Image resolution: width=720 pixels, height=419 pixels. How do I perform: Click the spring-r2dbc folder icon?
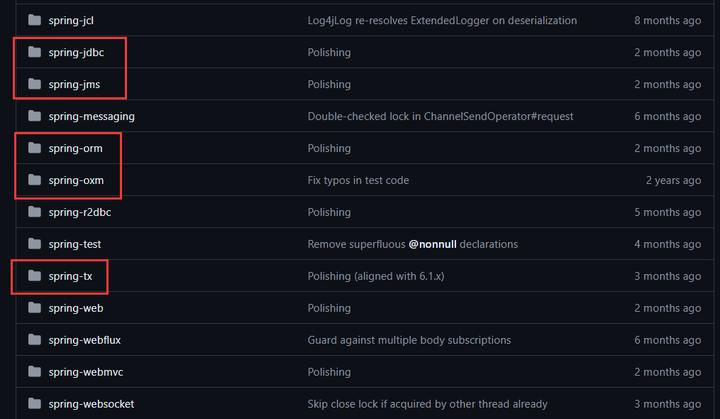point(34,212)
